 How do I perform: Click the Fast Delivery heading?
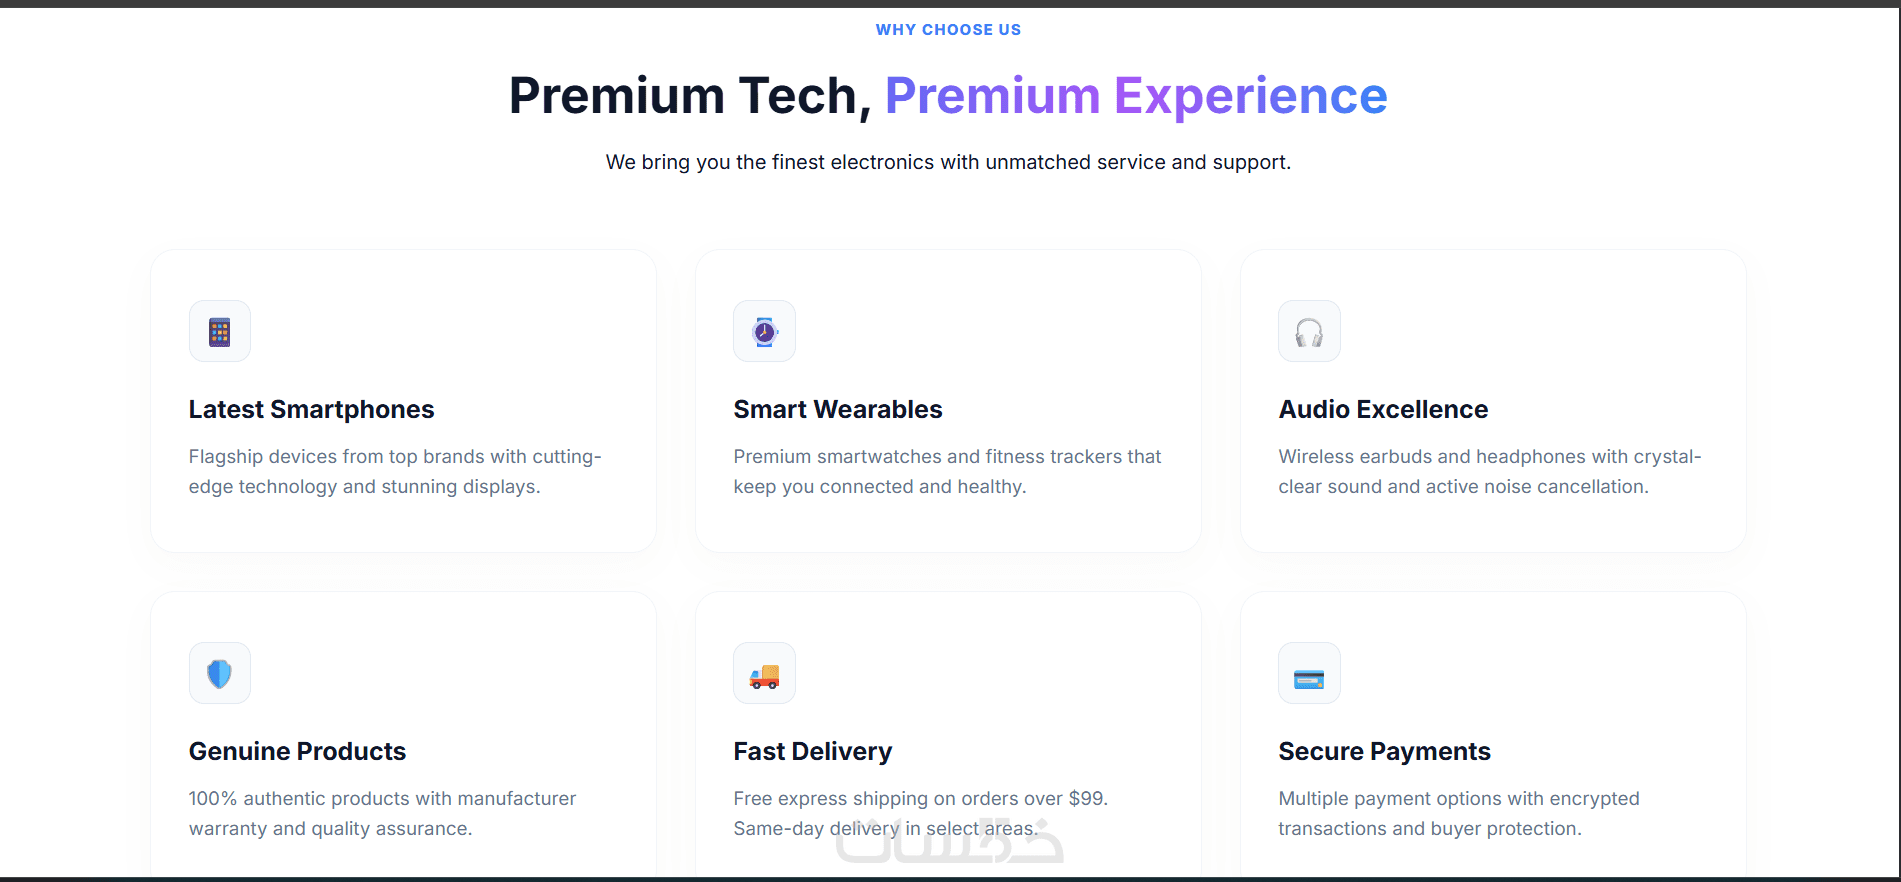(x=812, y=752)
